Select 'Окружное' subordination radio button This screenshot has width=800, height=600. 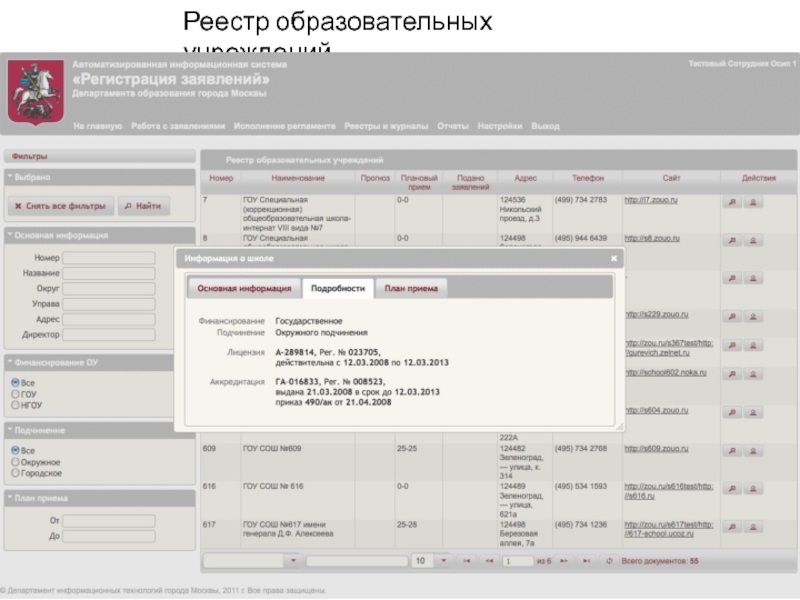[x=15, y=462]
